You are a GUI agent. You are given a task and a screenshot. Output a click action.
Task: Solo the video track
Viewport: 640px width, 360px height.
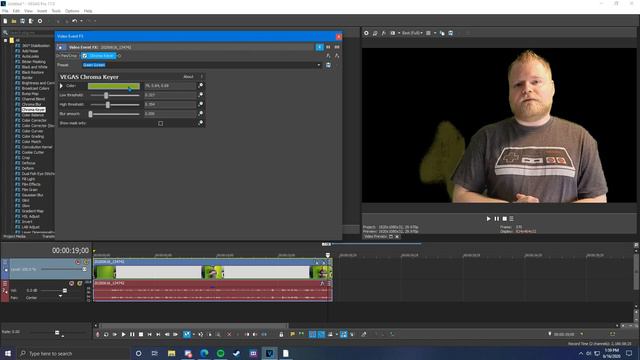point(86,262)
